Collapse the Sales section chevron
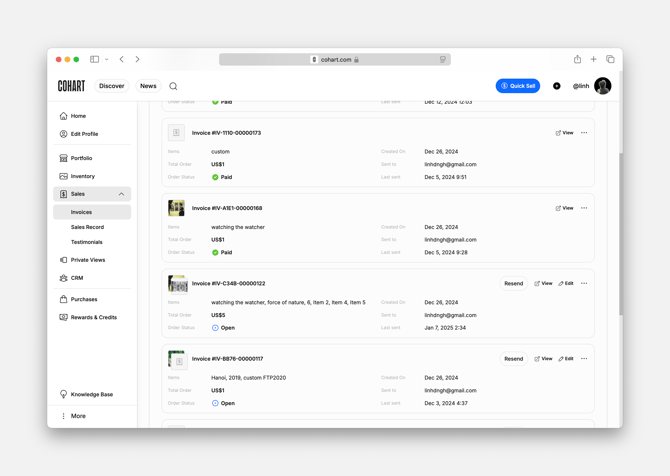Image resolution: width=670 pixels, height=476 pixels. (121, 194)
